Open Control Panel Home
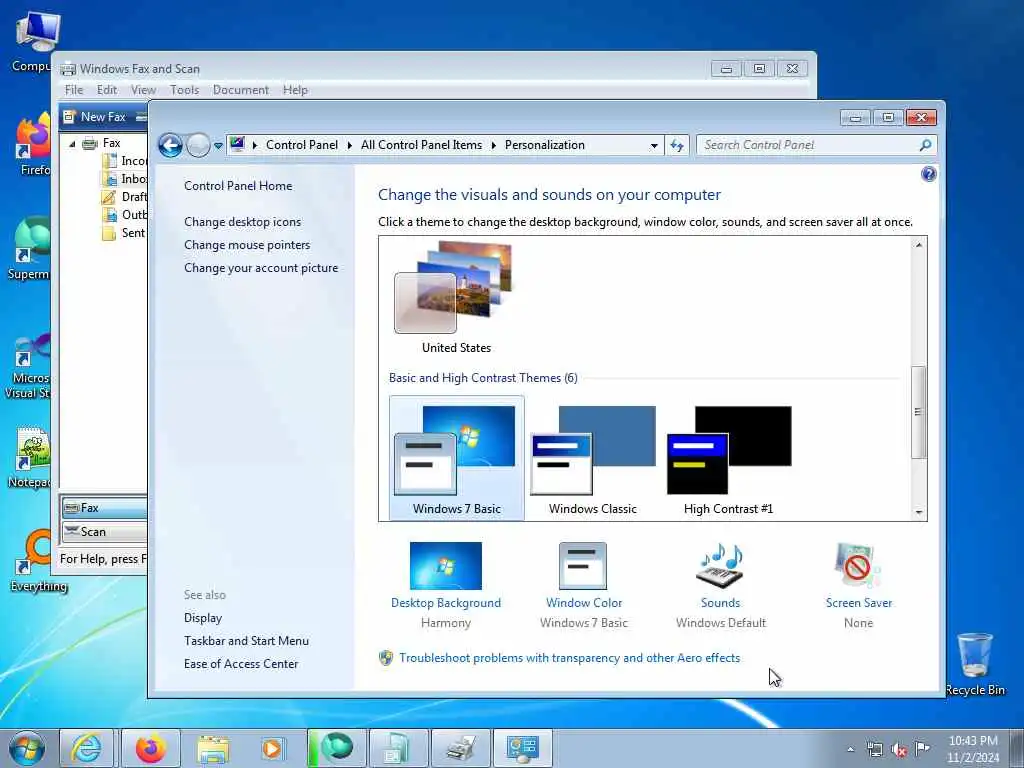 coord(238,185)
